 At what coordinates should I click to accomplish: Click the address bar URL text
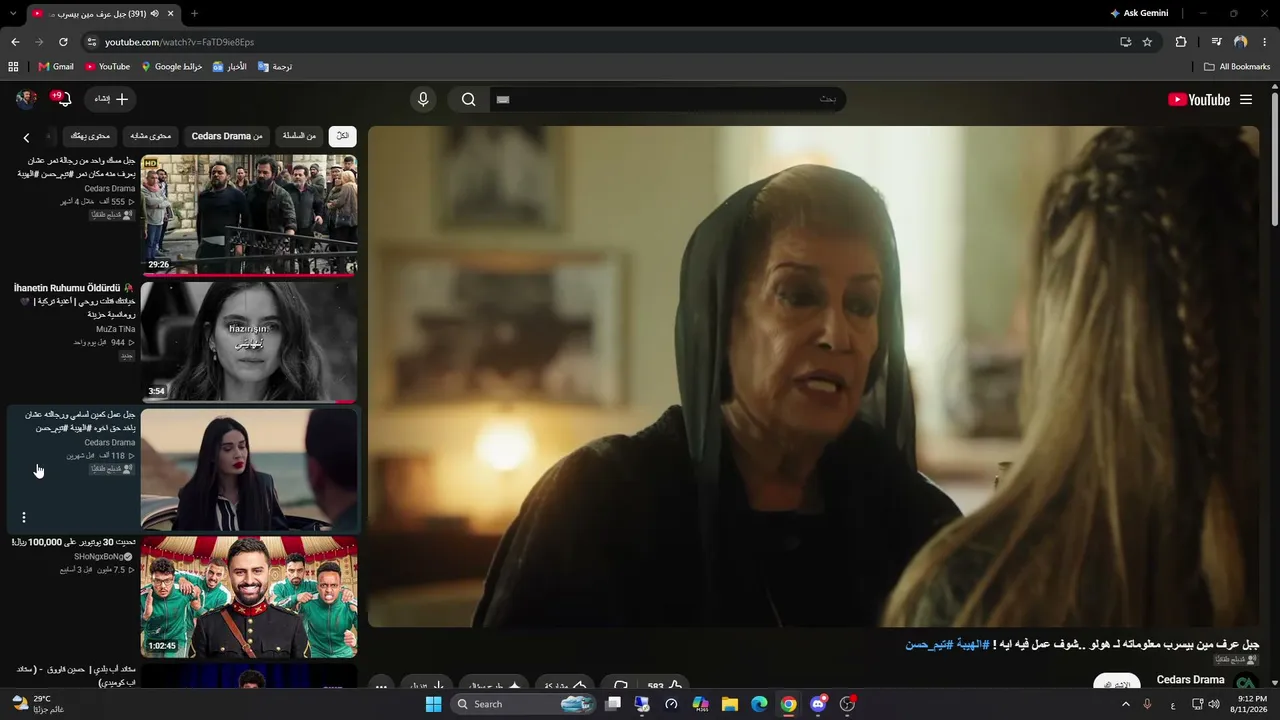180,42
